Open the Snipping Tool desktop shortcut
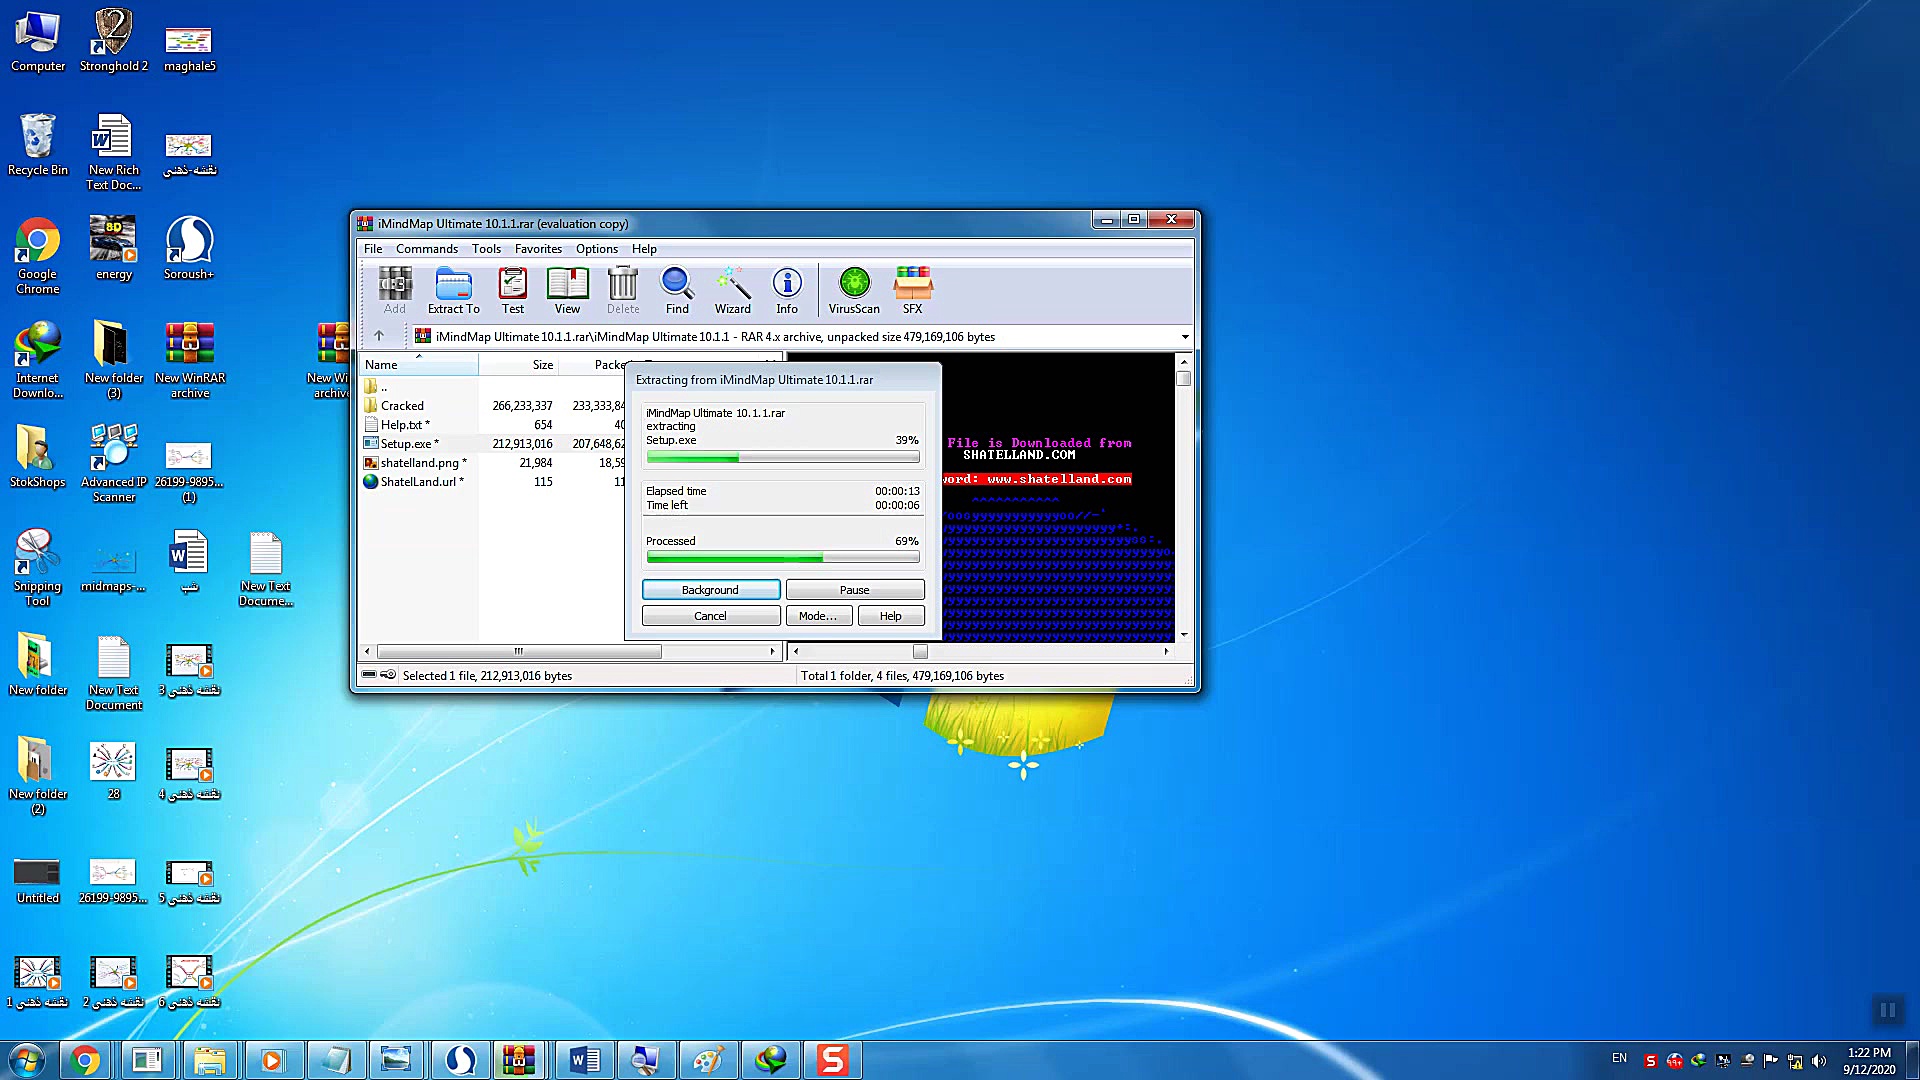1920x1080 pixels. point(38,568)
